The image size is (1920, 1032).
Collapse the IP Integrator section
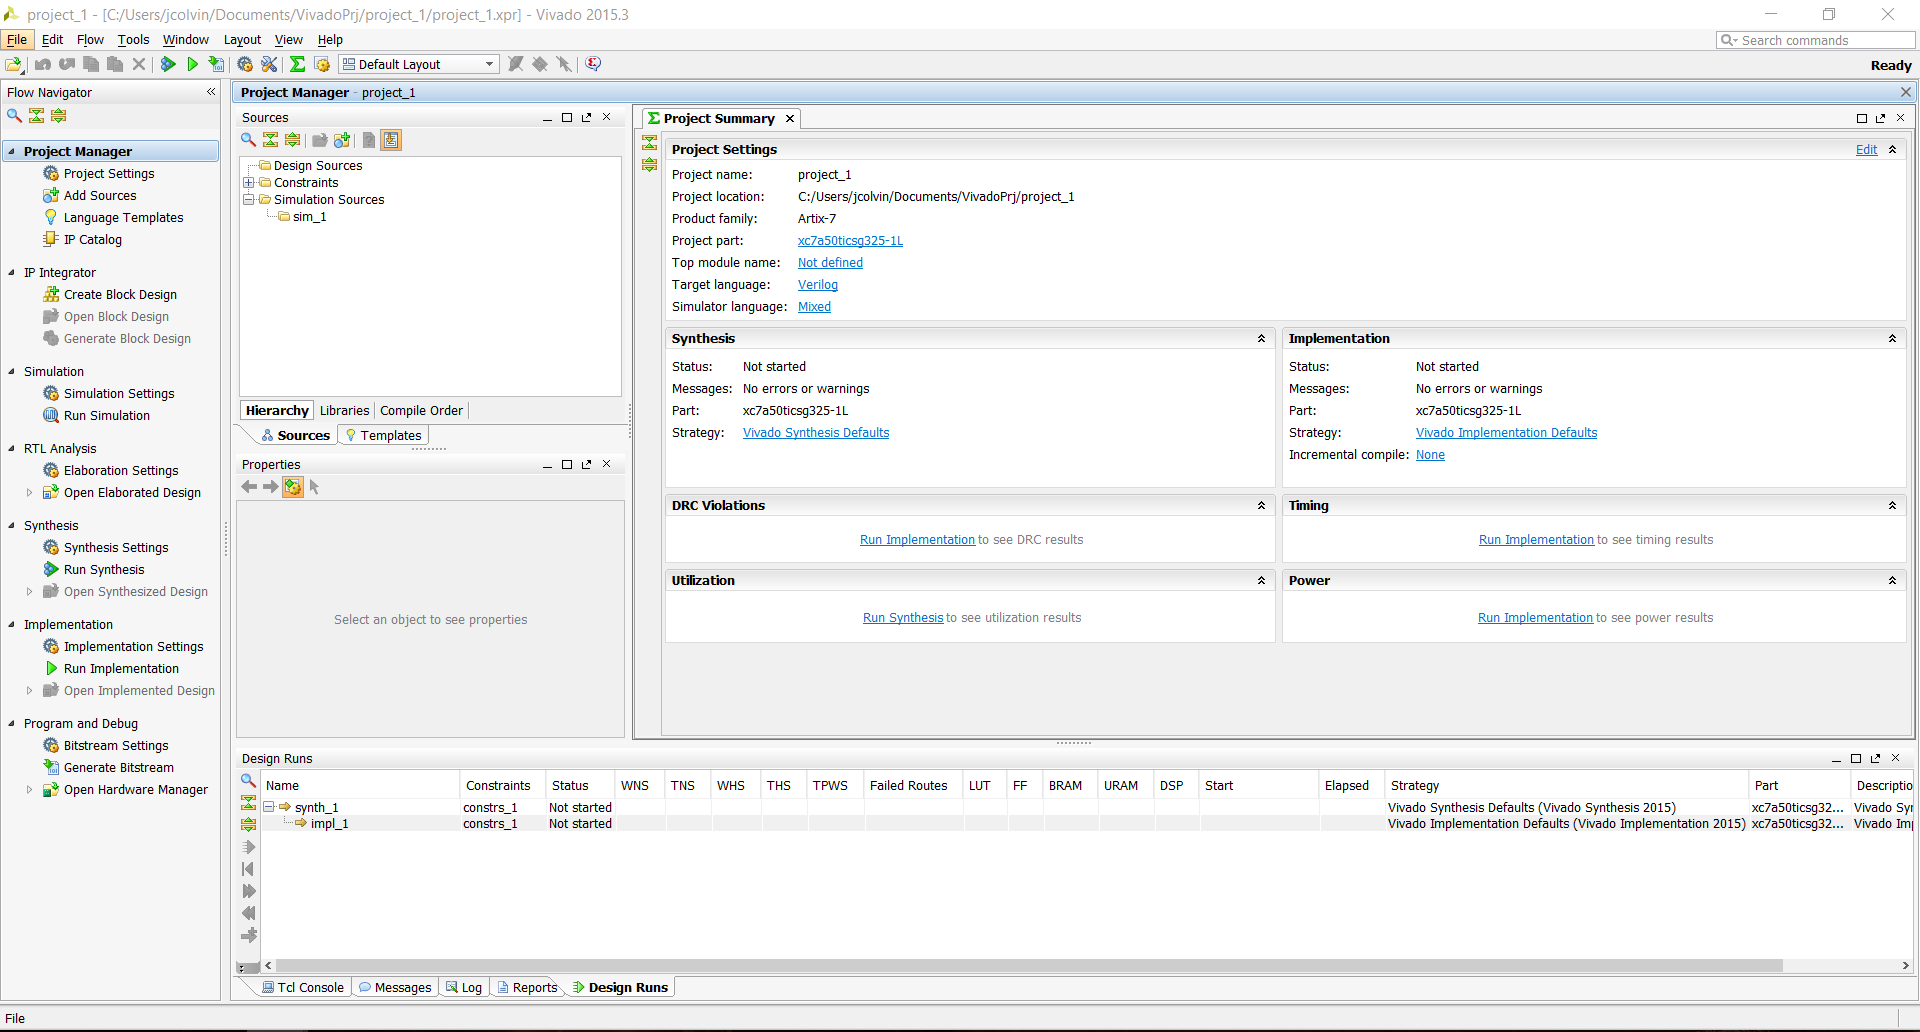pyautogui.click(x=11, y=273)
